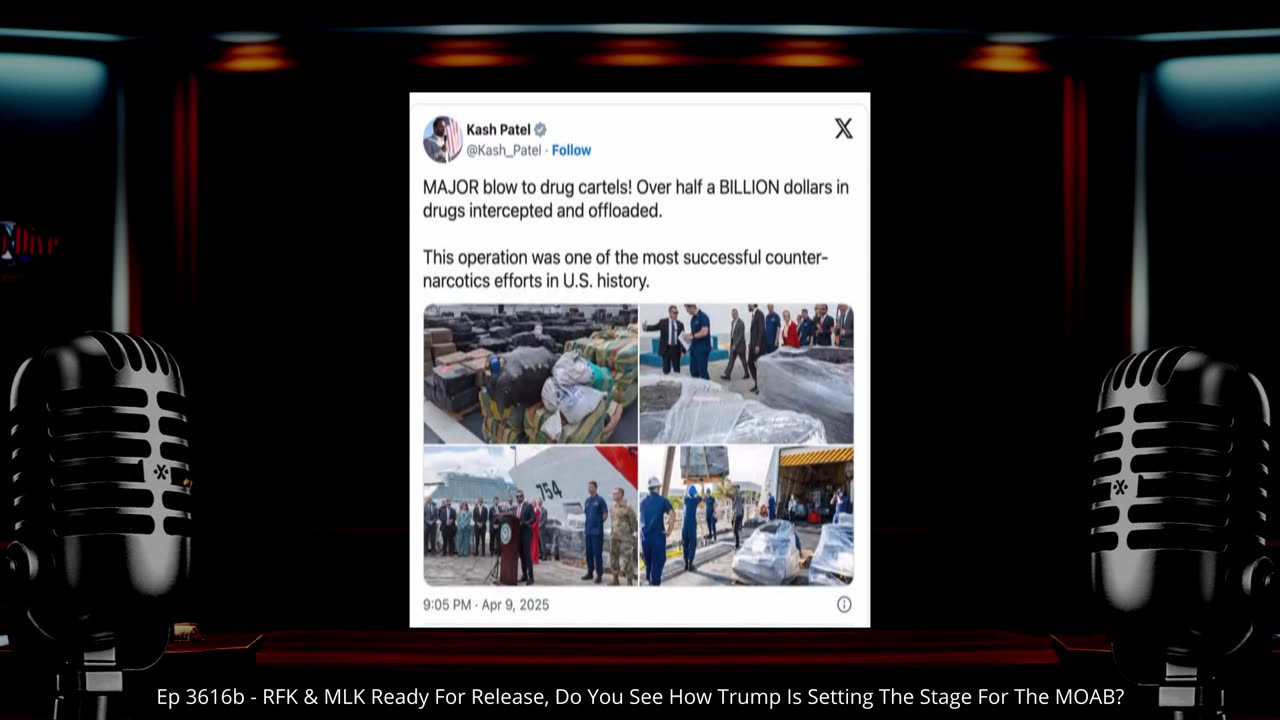
Task: Click the X logo on the tweet
Action: pyautogui.click(x=843, y=128)
